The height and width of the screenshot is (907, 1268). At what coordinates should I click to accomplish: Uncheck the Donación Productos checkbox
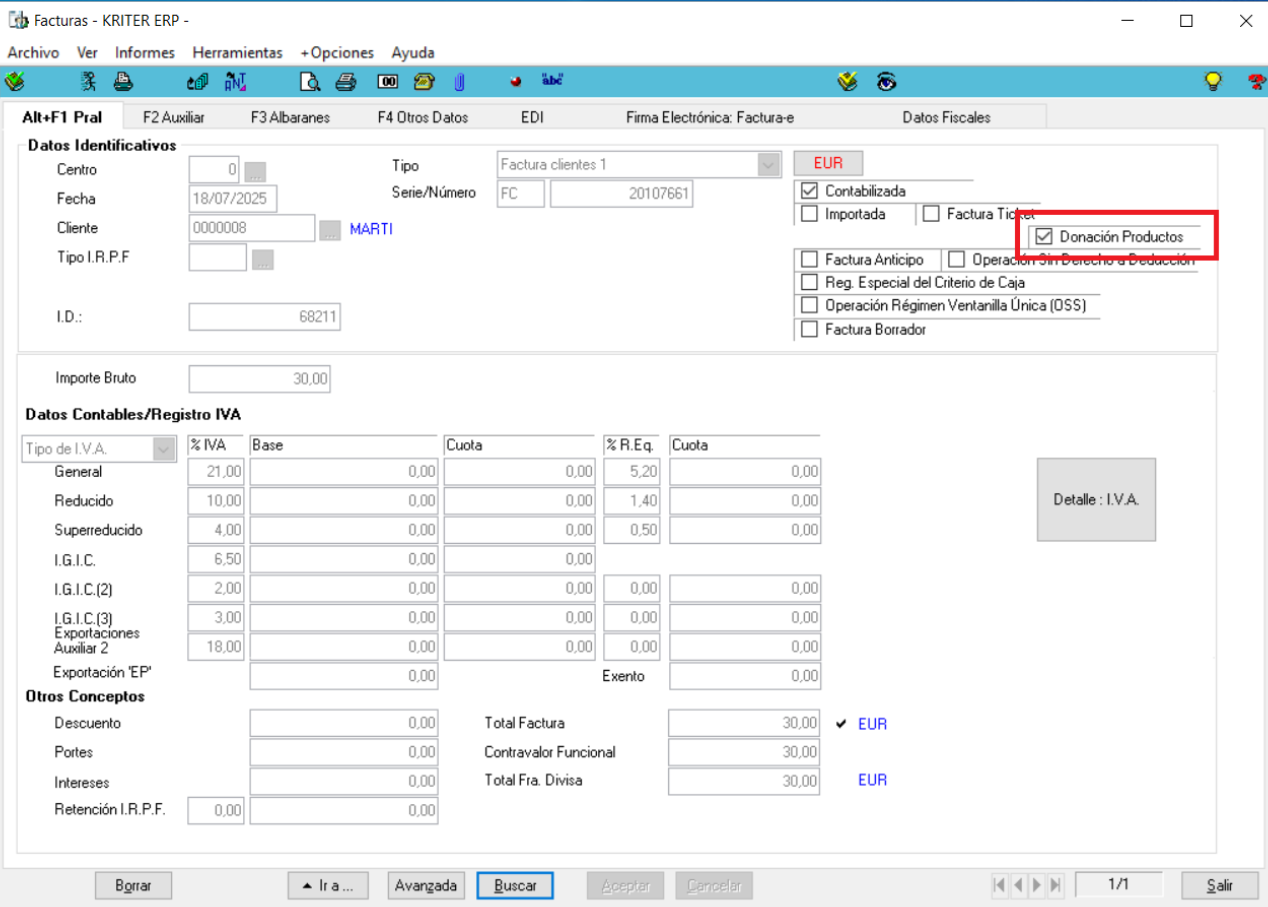pos(1045,237)
